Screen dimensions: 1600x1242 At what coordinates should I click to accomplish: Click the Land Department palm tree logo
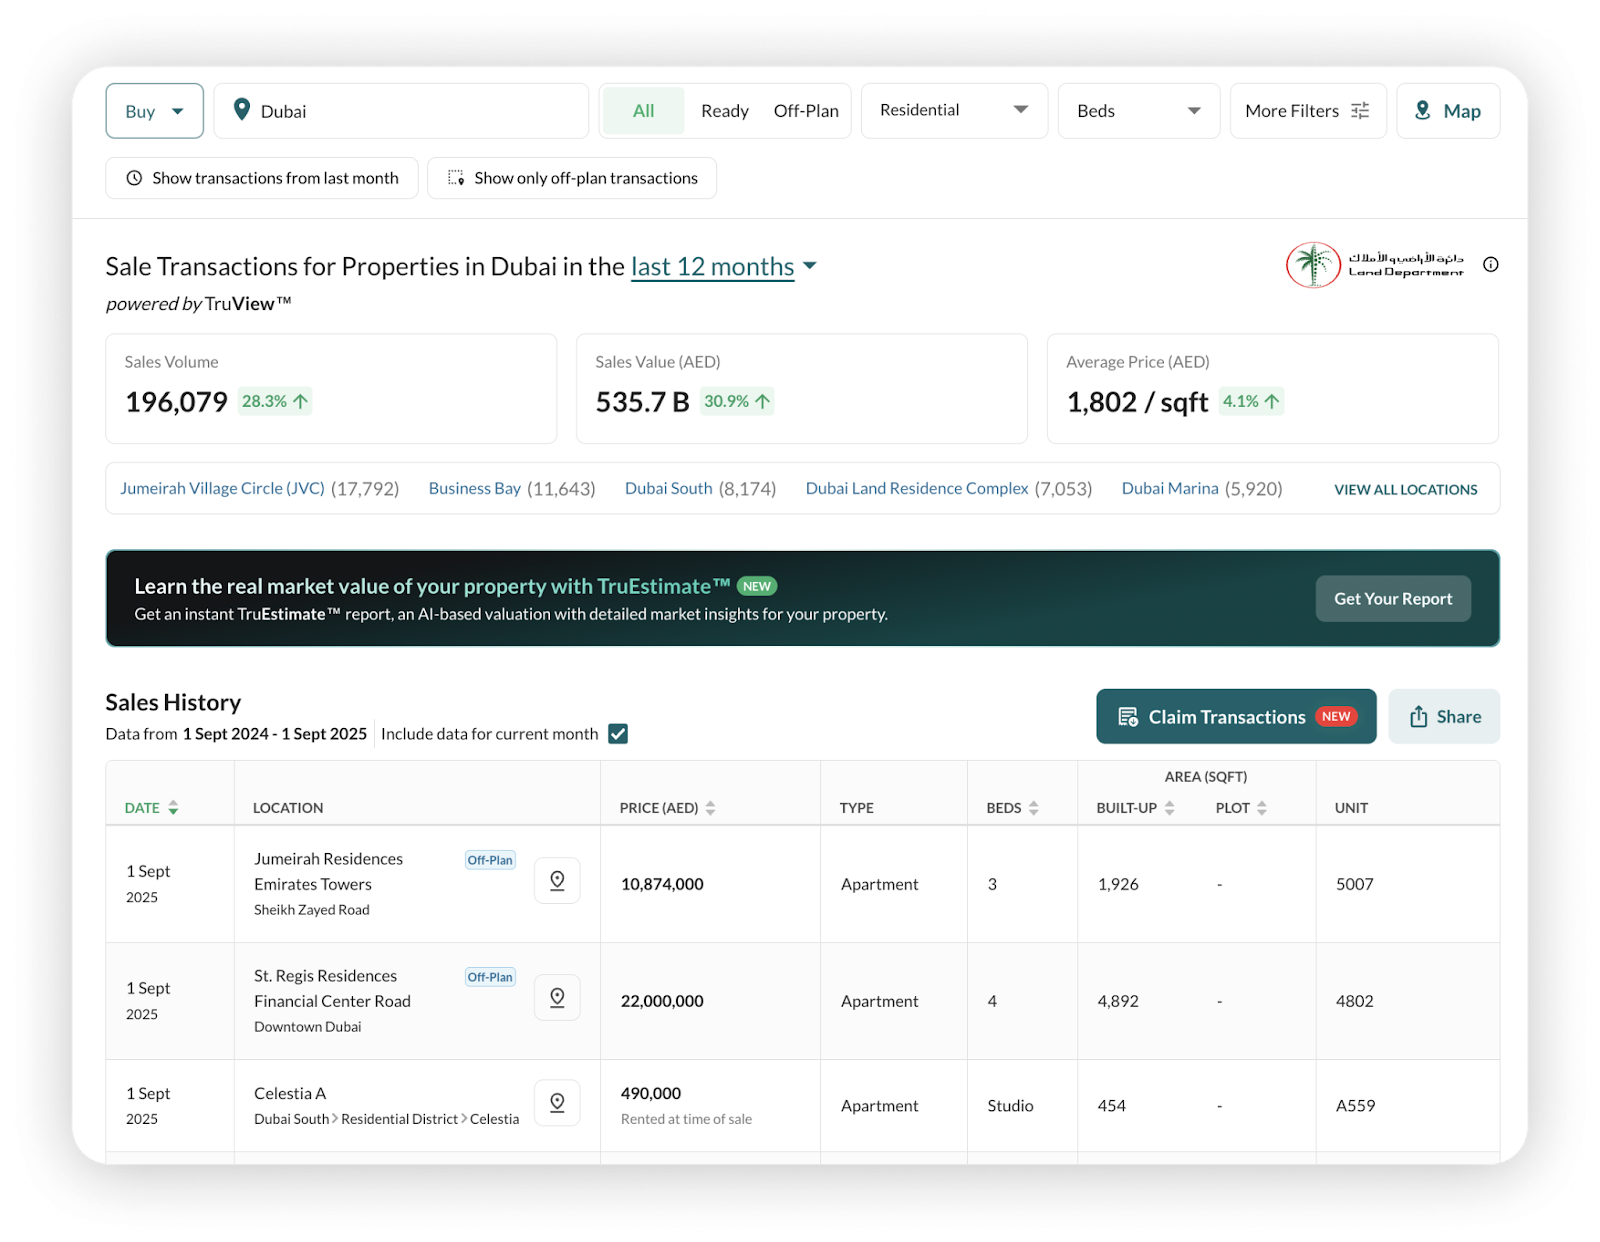[x=1312, y=265]
